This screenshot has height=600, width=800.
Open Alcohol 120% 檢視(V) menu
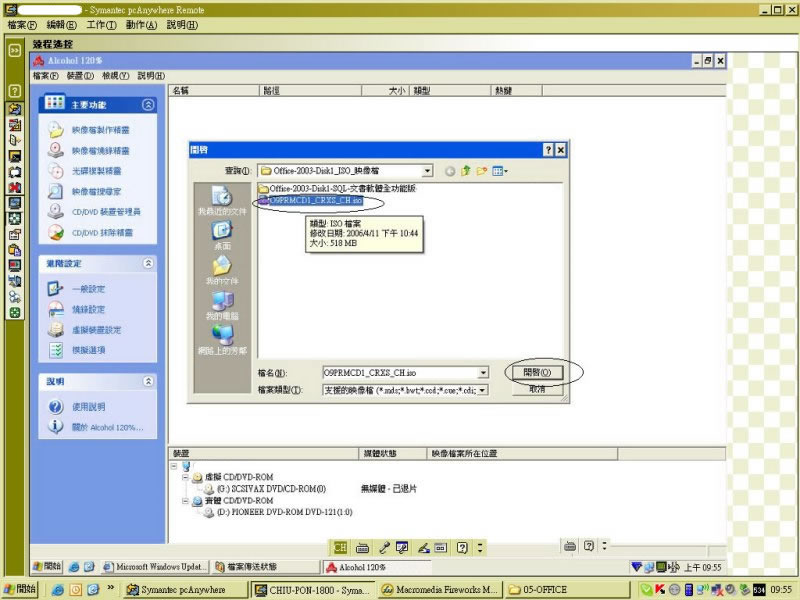(115, 76)
